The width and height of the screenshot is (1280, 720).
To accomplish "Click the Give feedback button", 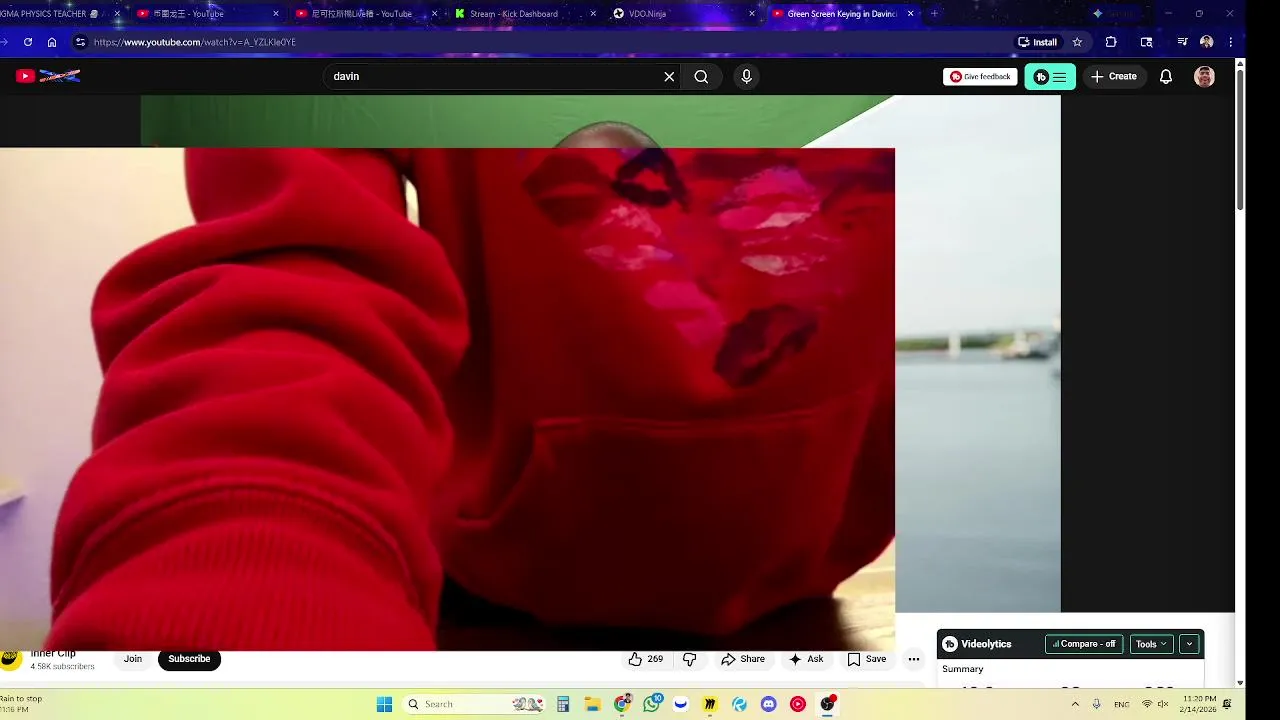I will pos(980,77).
